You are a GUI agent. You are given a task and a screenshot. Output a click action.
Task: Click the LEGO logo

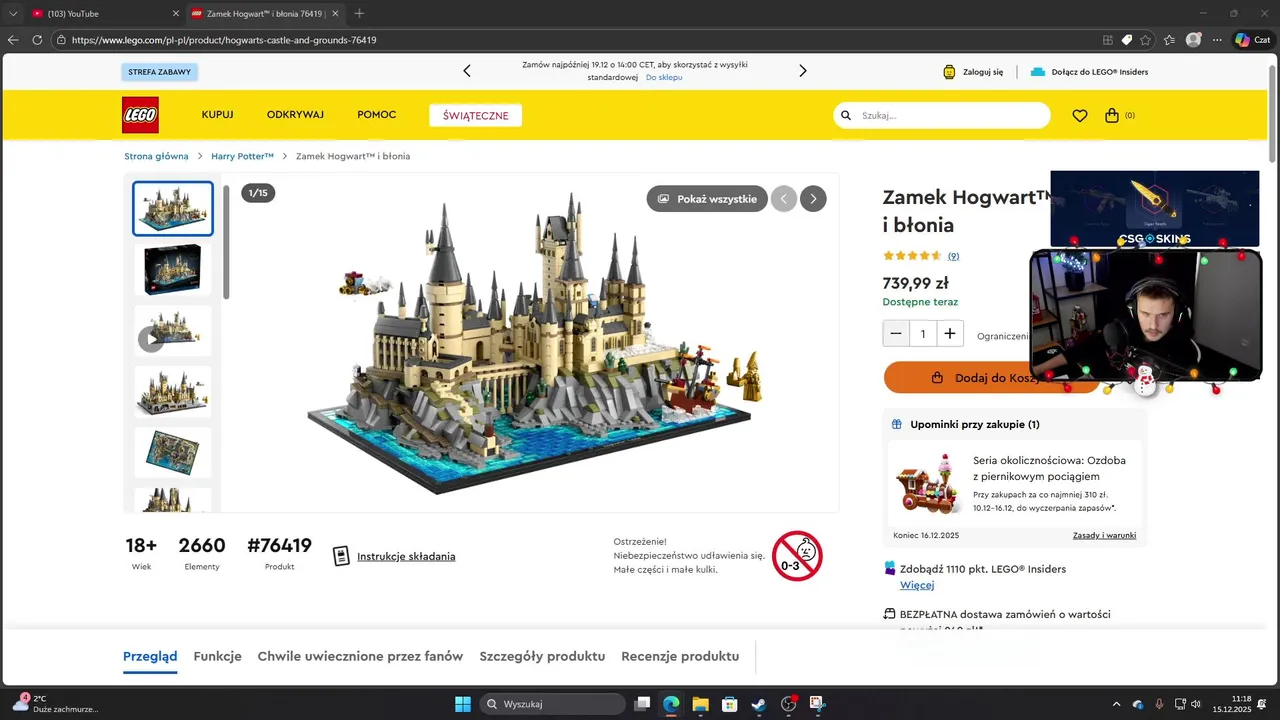point(140,115)
